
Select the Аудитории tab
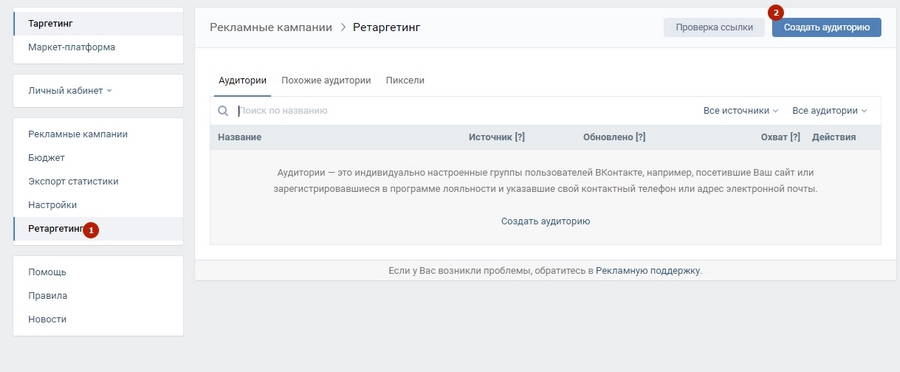coord(242,80)
